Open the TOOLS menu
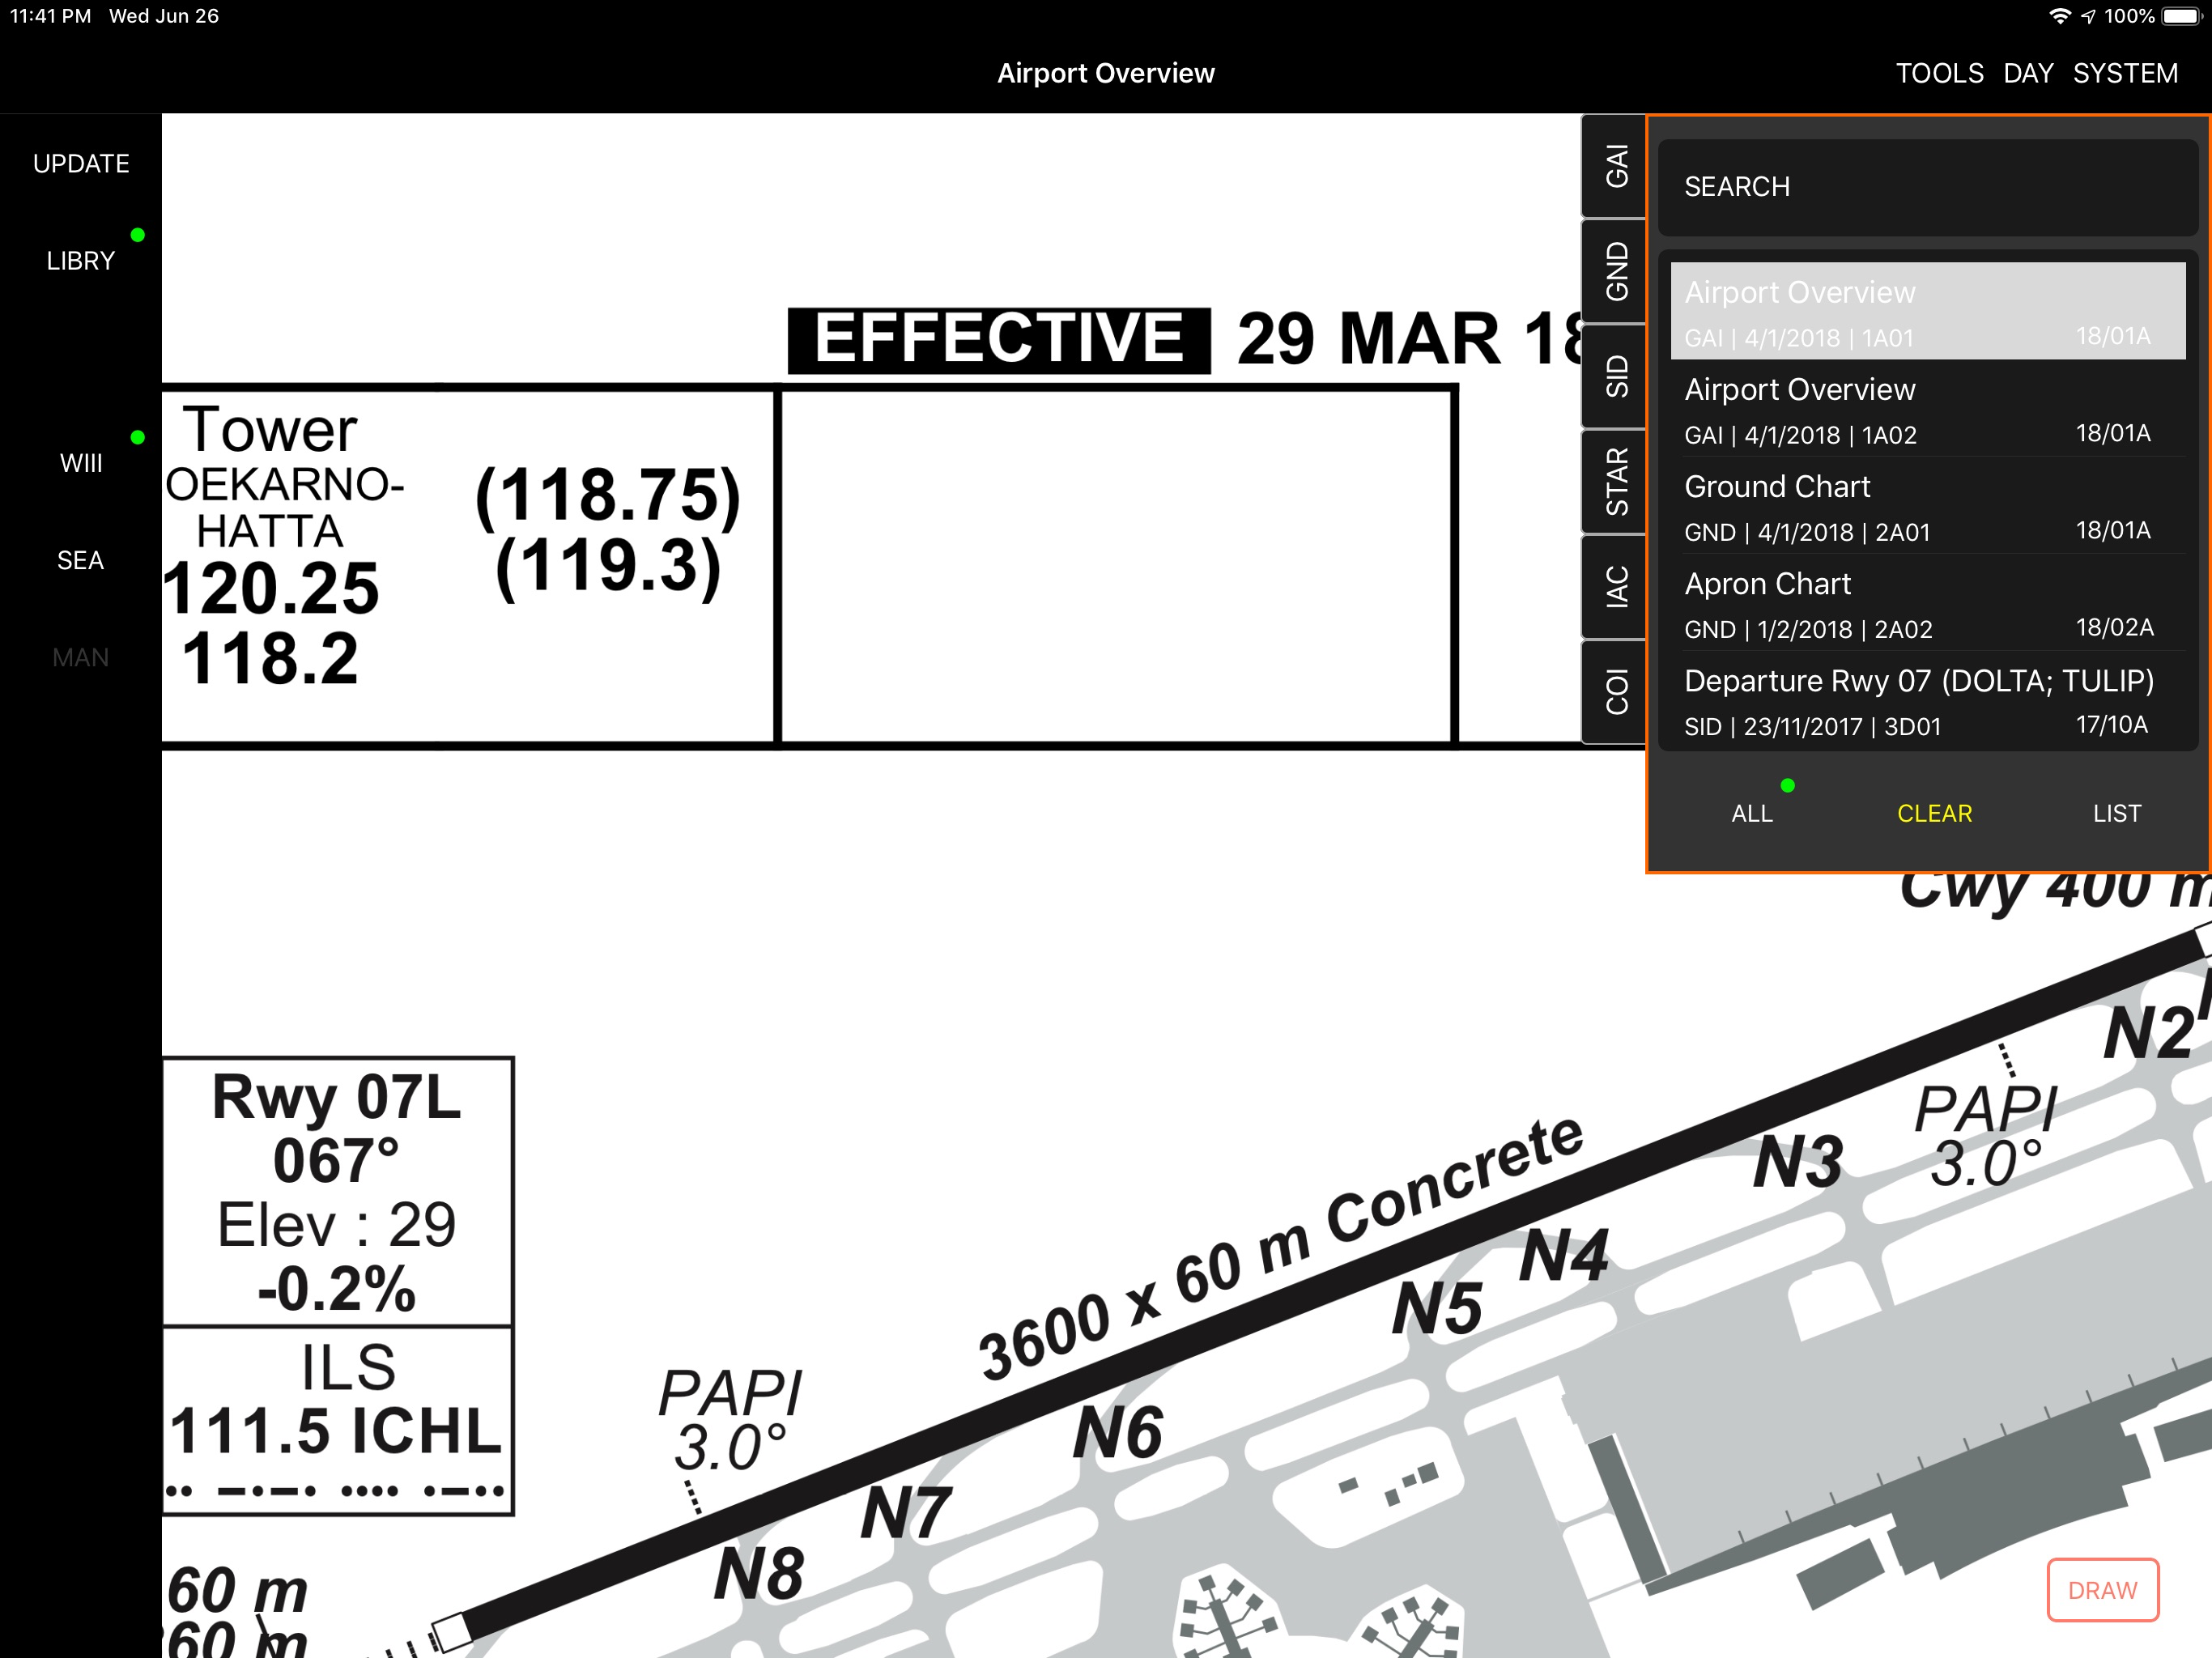The image size is (2212, 1658). pyautogui.click(x=1938, y=74)
